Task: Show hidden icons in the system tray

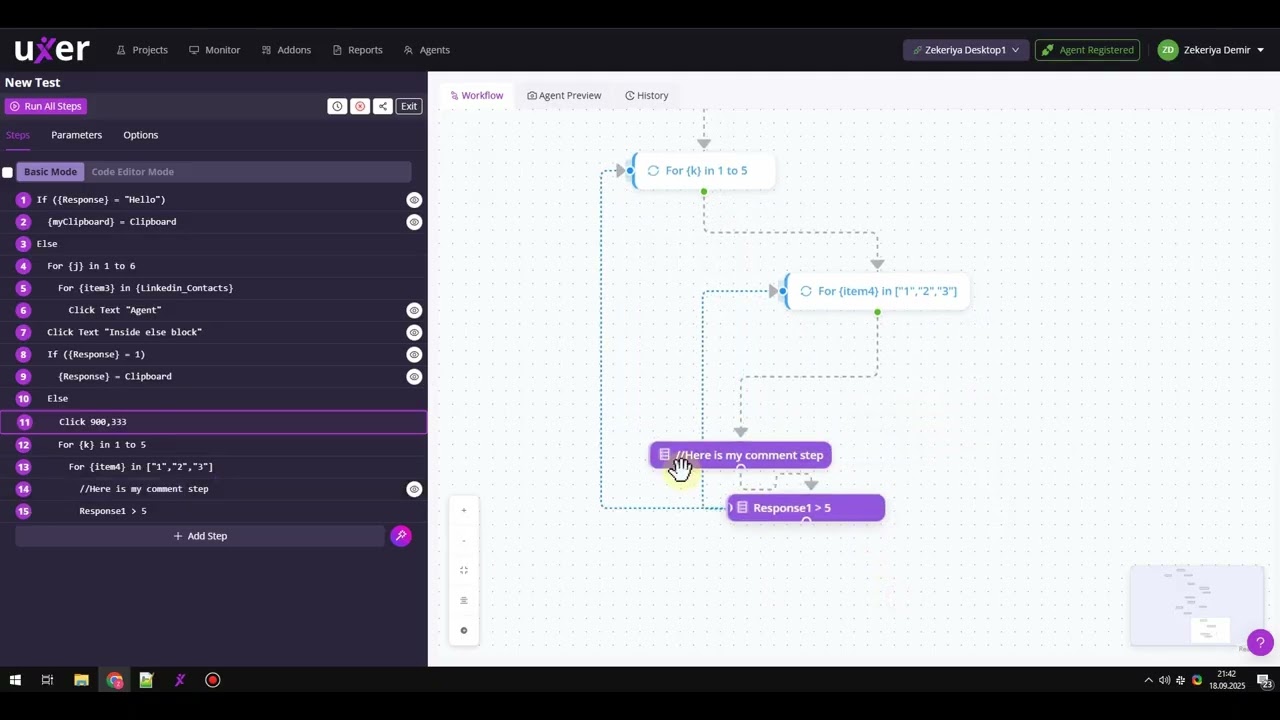Action: 1148,680
